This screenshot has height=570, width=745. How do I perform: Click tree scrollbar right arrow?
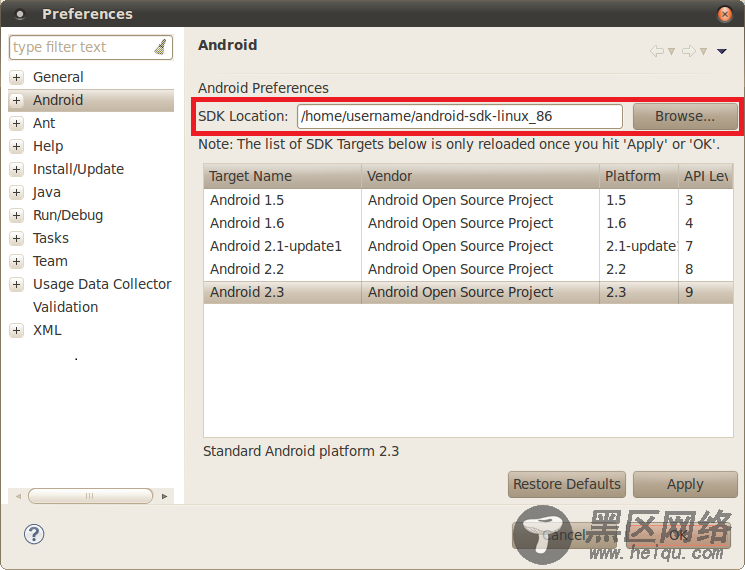pyautogui.click(x=164, y=496)
